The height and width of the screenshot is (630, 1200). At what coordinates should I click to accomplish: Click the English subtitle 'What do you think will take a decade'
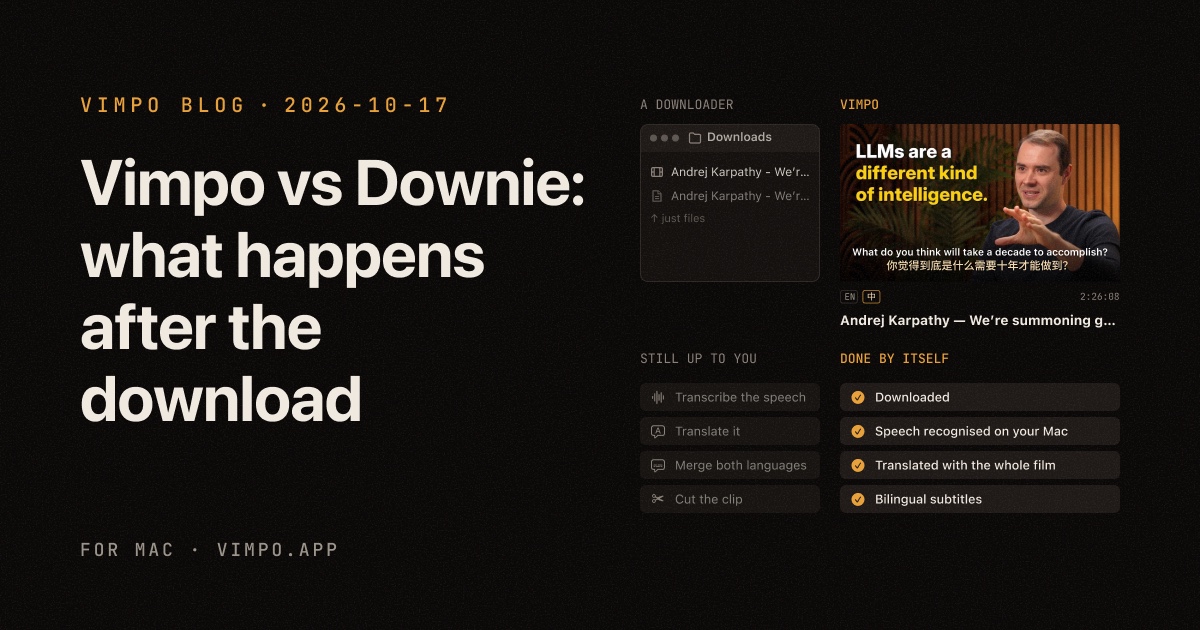pos(979,252)
